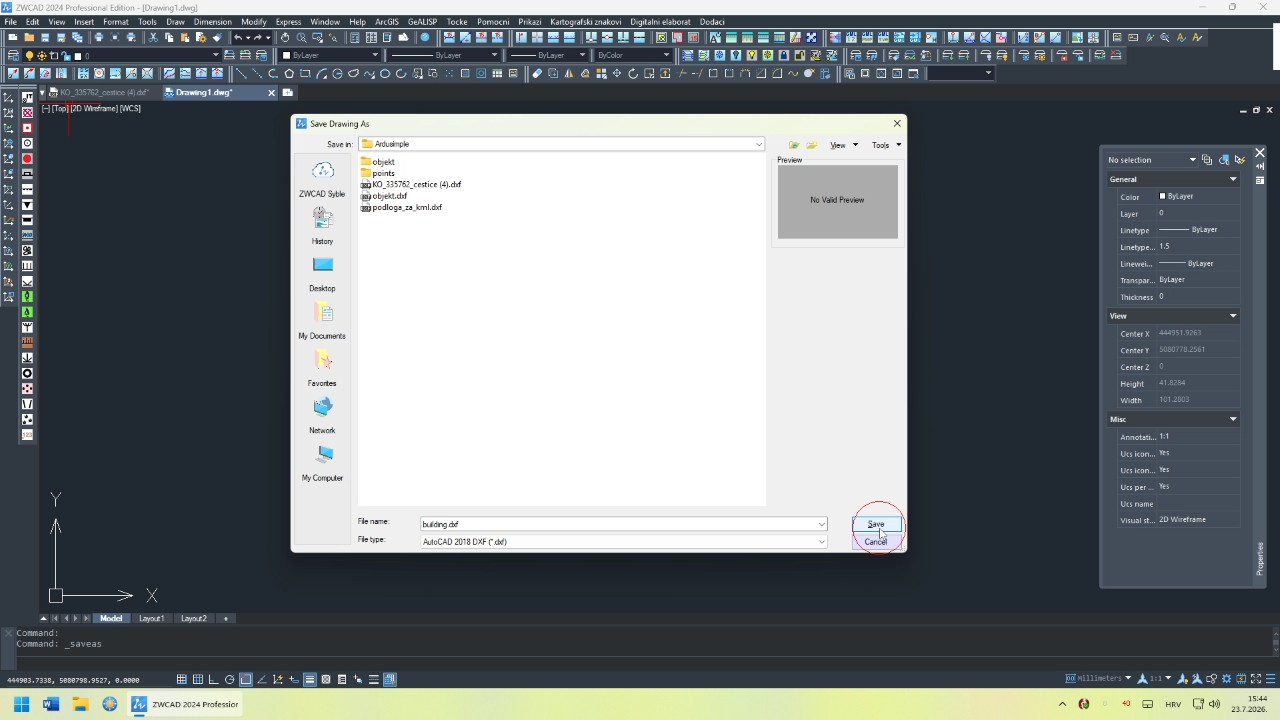Toggle ortho mode in status bar

coord(214,680)
